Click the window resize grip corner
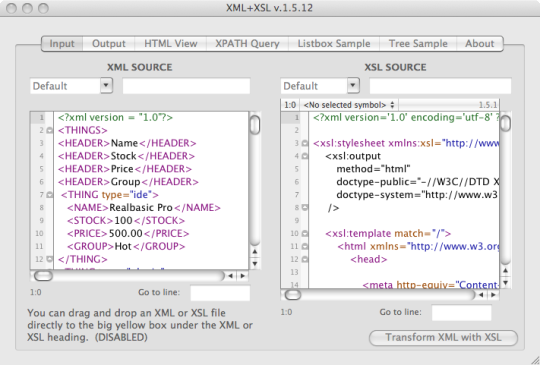Viewport: 540px width, 365px height. point(534,359)
